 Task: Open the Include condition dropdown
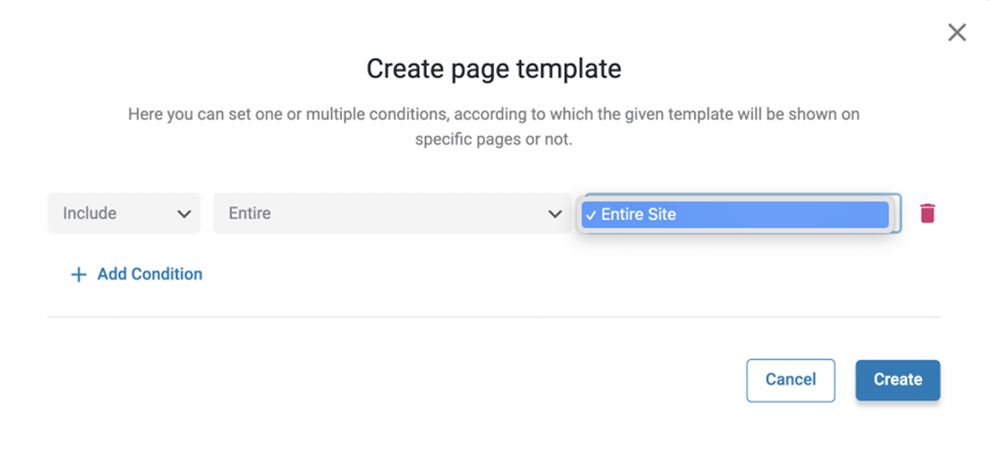(124, 213)
